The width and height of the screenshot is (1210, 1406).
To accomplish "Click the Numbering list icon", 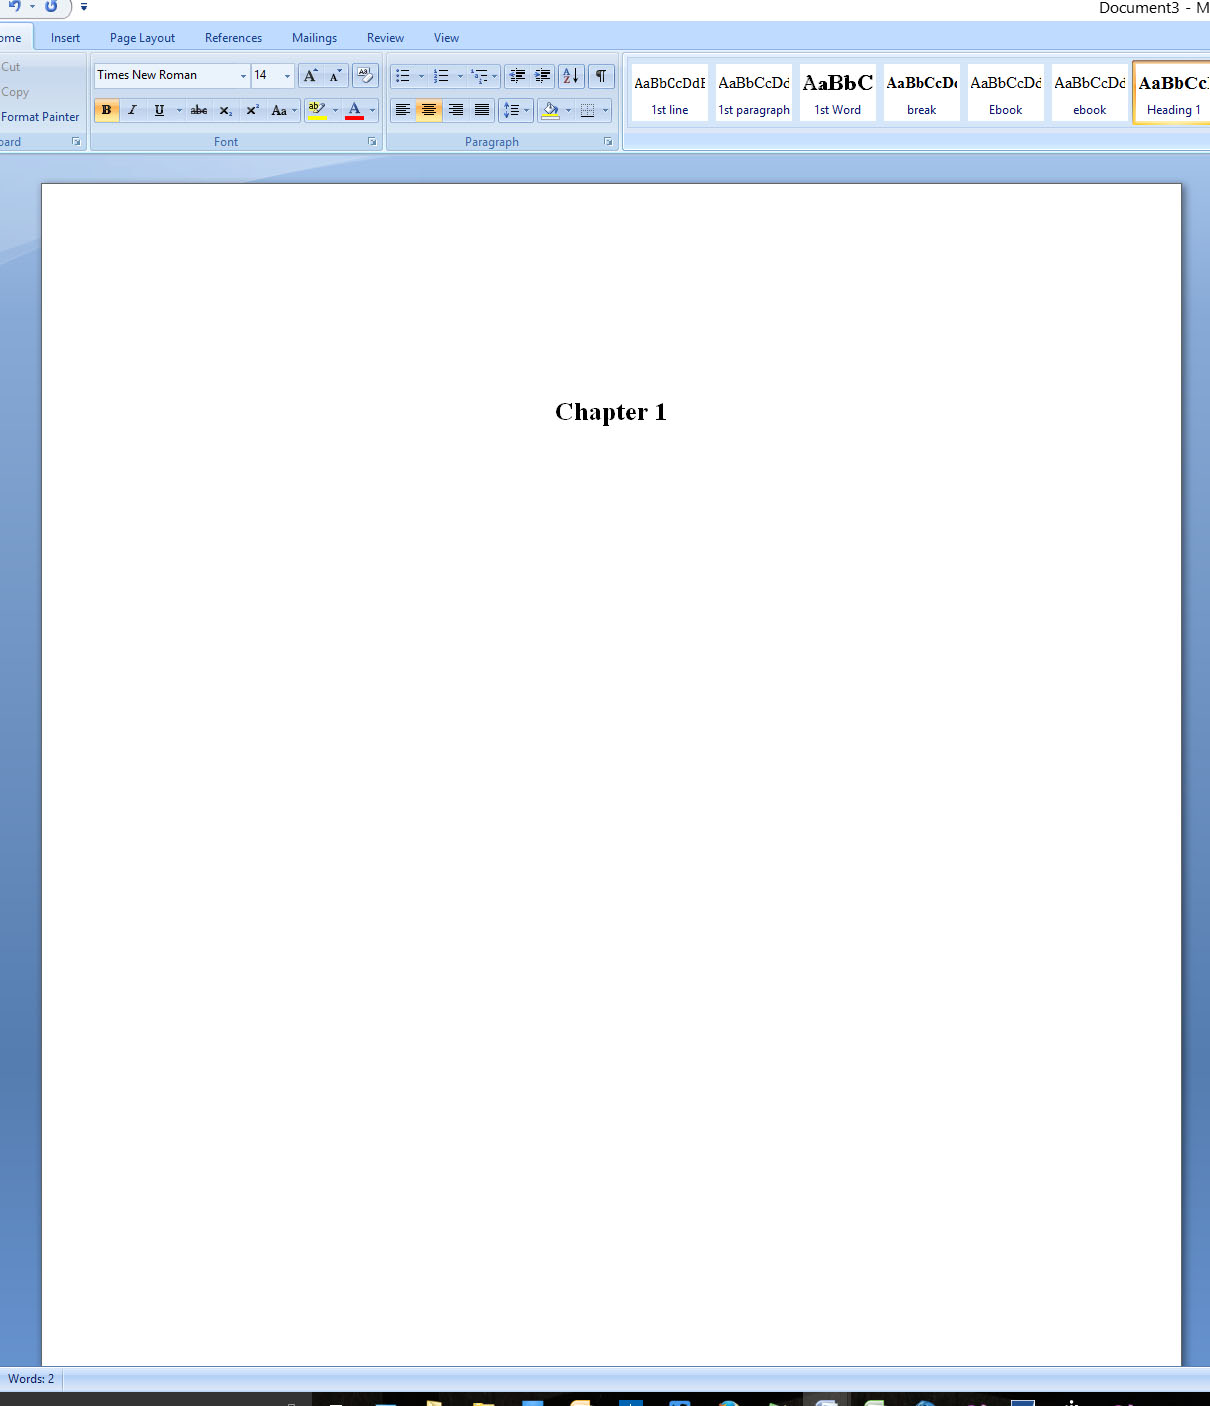I will click(x=441, y=76).
